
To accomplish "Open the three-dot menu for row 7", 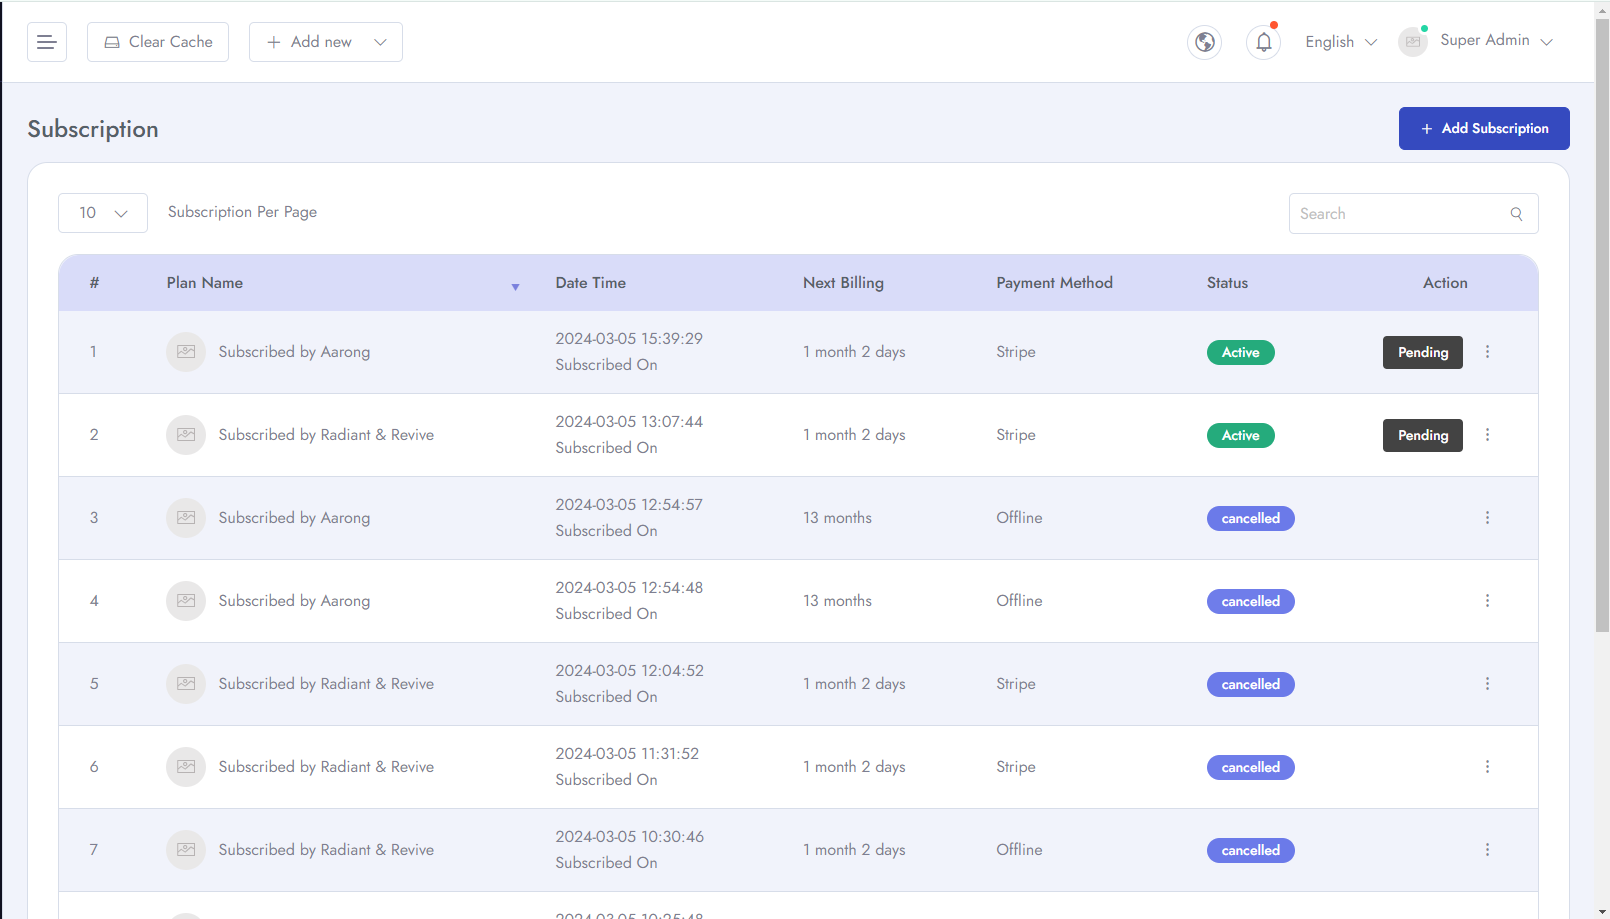I will click(1487, 850).
